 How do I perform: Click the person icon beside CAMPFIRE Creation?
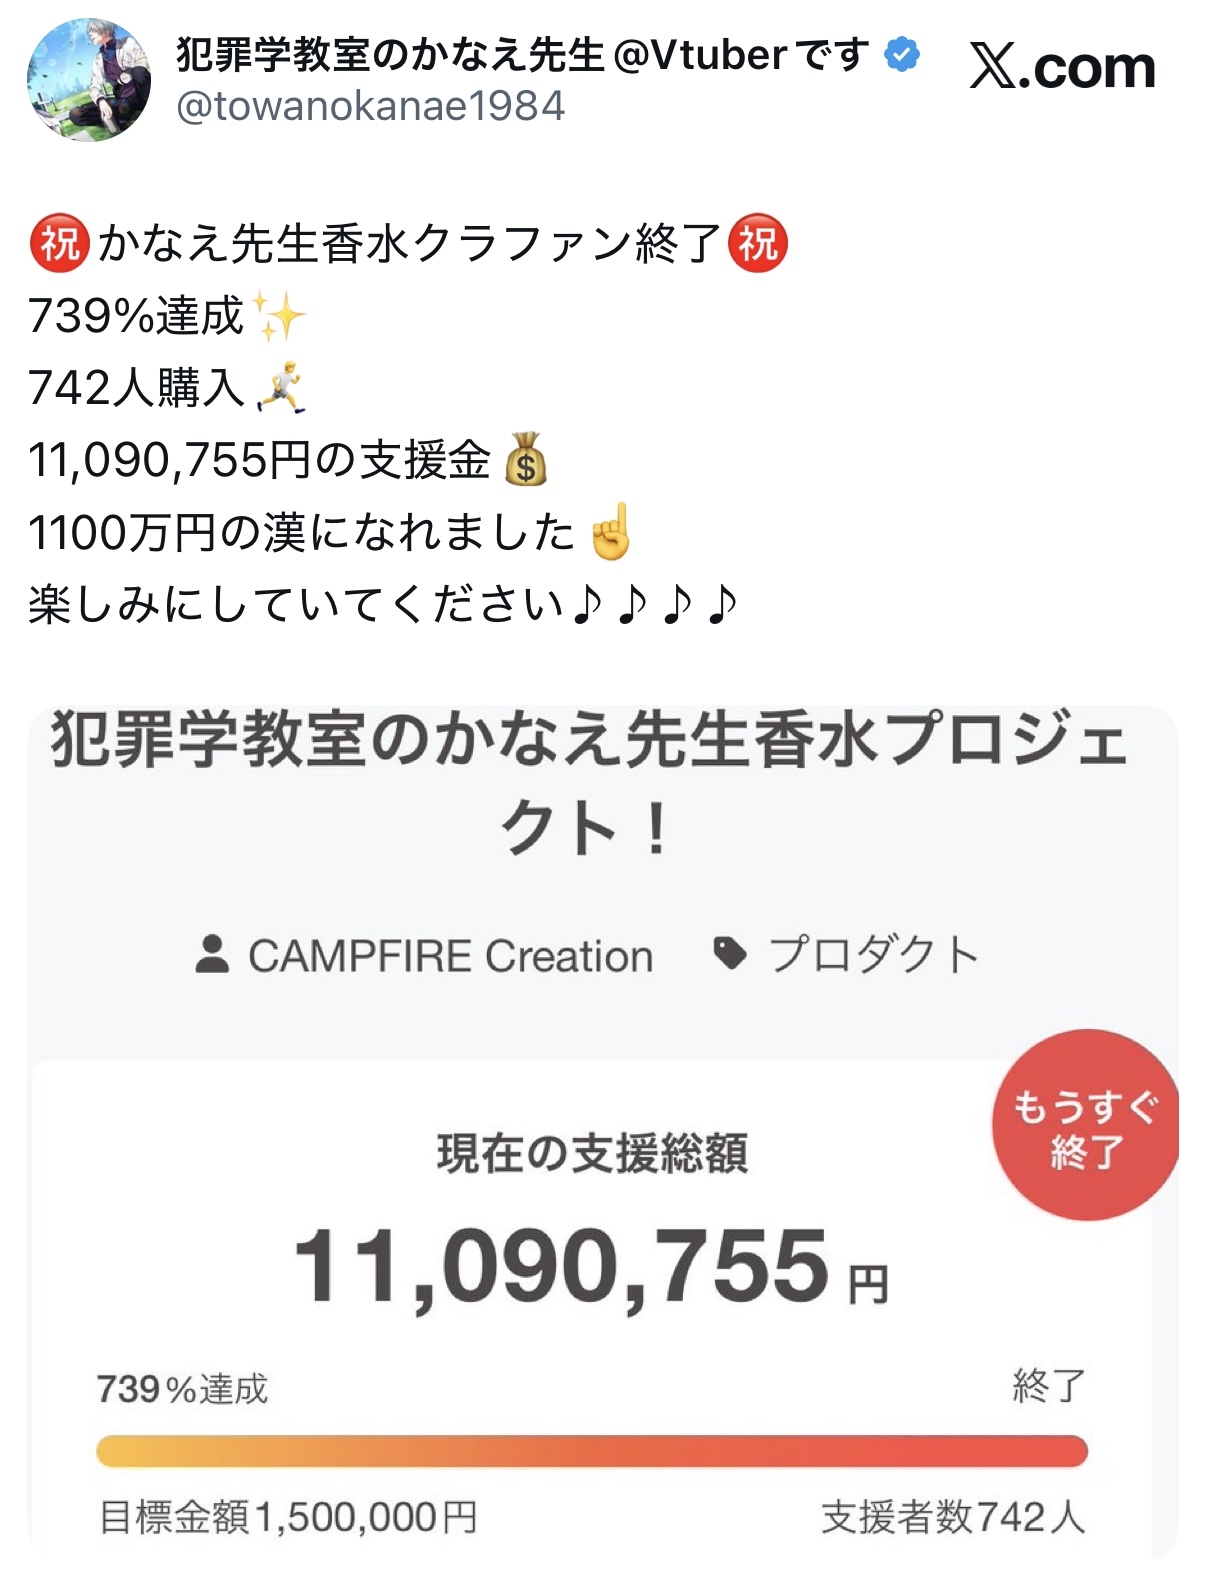(x=212, y=955)
